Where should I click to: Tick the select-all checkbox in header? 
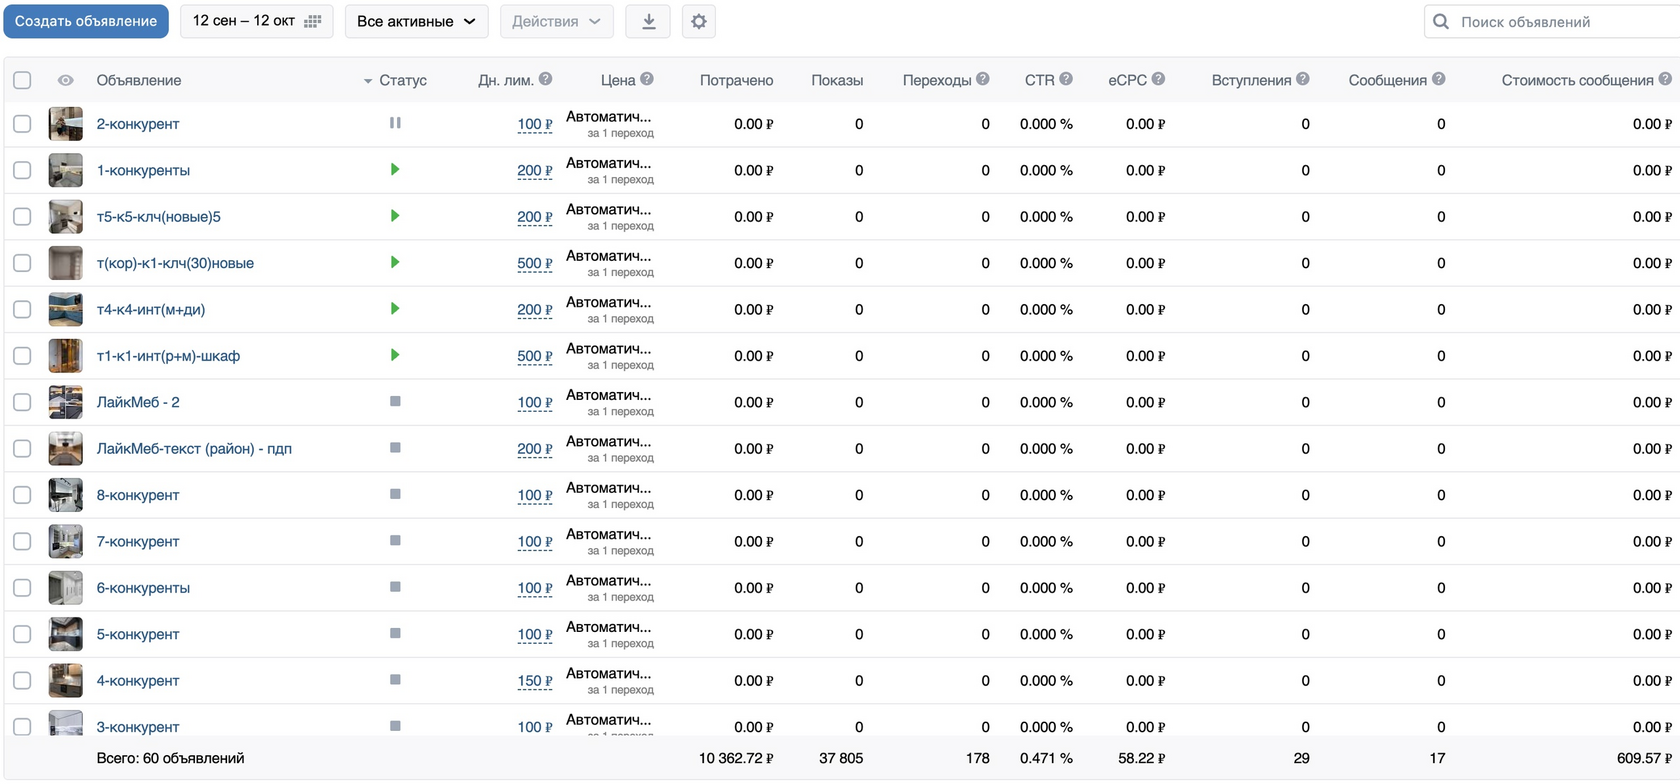point(22,80)
